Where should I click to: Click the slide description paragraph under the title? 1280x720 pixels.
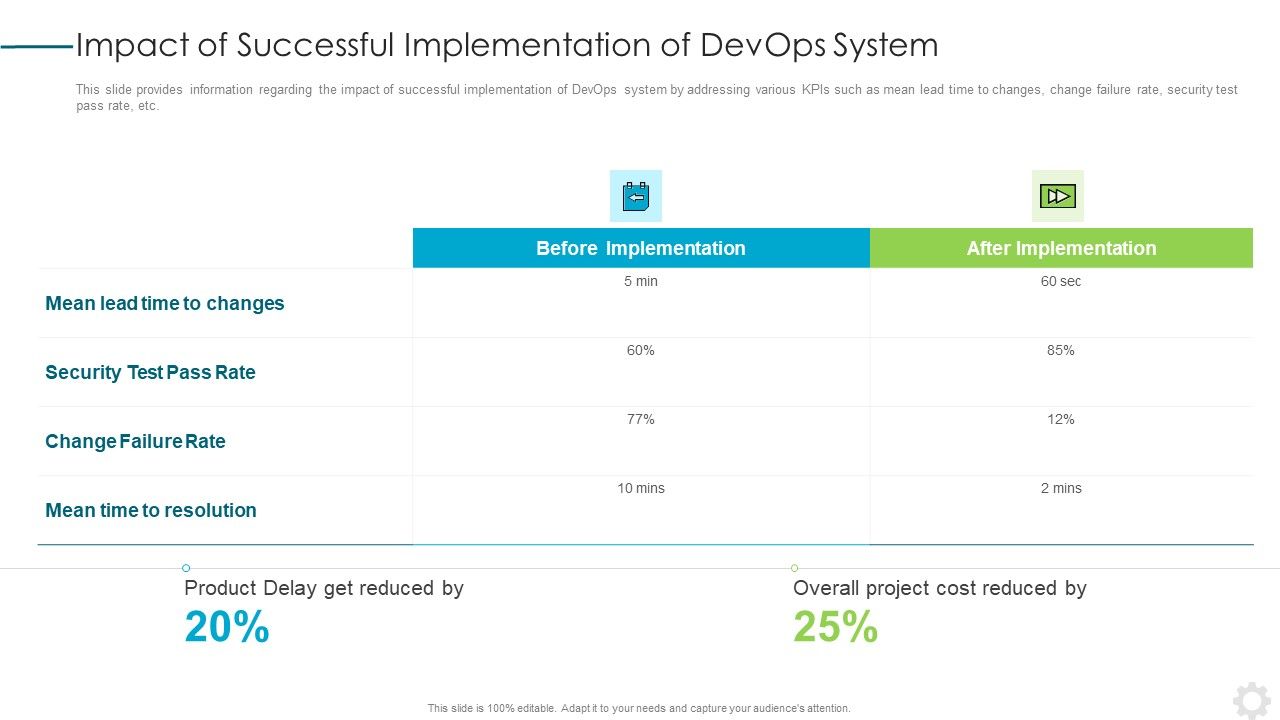tap(657, 97)
